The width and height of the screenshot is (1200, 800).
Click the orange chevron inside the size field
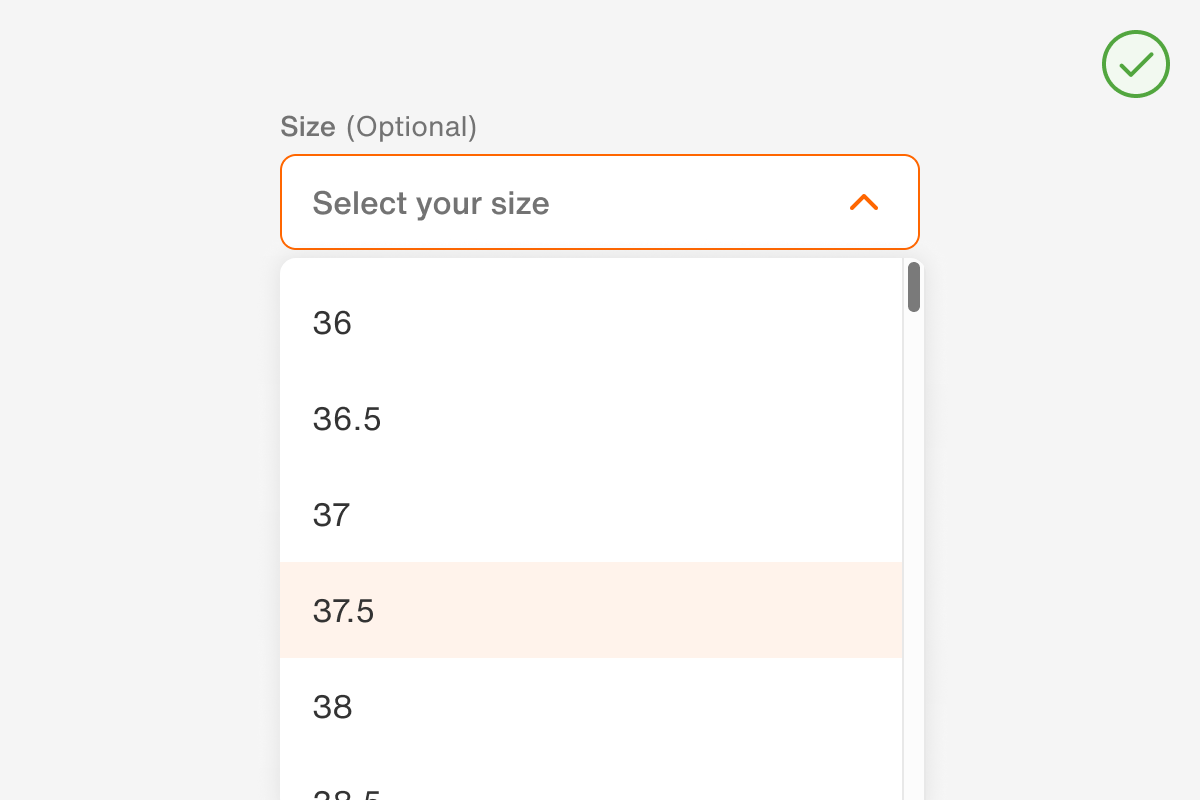864,202
